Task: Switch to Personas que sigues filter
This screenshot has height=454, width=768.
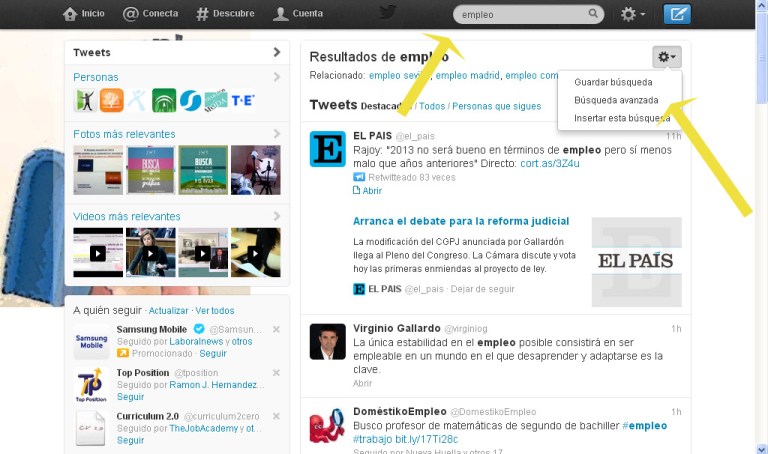Action: 497,106
